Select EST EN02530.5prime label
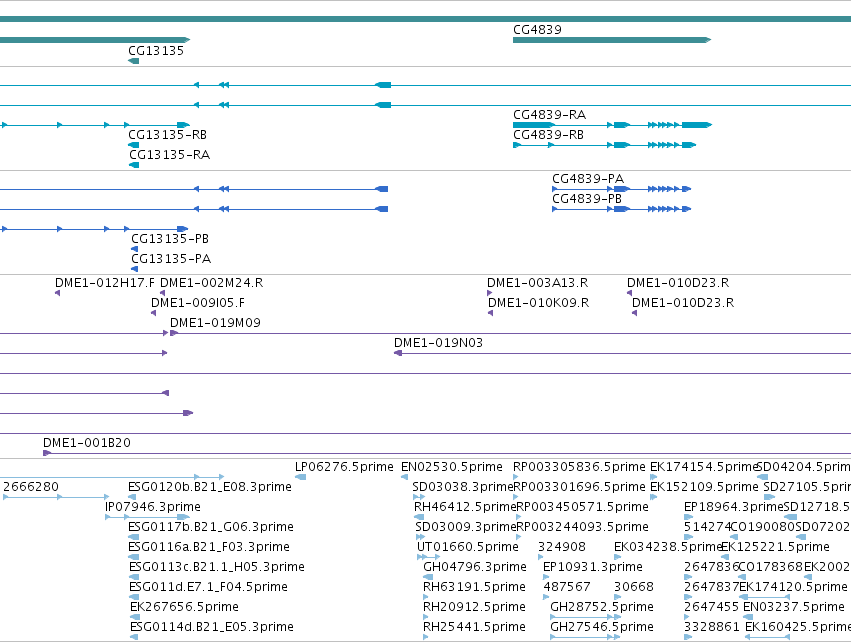 pyautogui.click(x=452, y=467)
